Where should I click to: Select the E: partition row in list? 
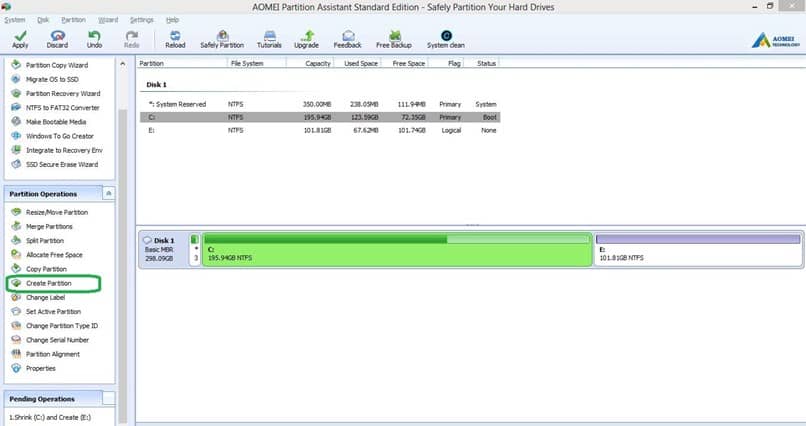click(x=320, y=131)
